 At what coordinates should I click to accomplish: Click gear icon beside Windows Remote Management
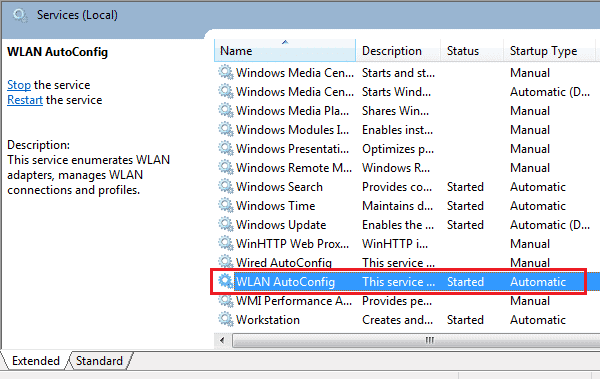coord(226,167)
